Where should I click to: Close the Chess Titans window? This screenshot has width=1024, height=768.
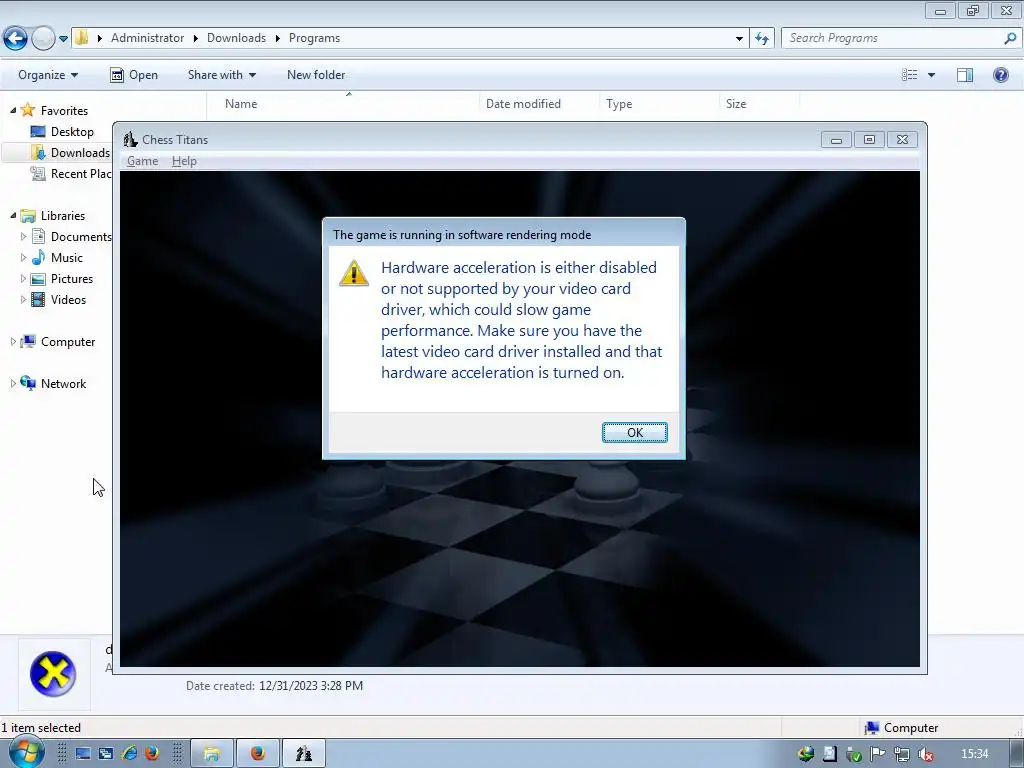902,140
